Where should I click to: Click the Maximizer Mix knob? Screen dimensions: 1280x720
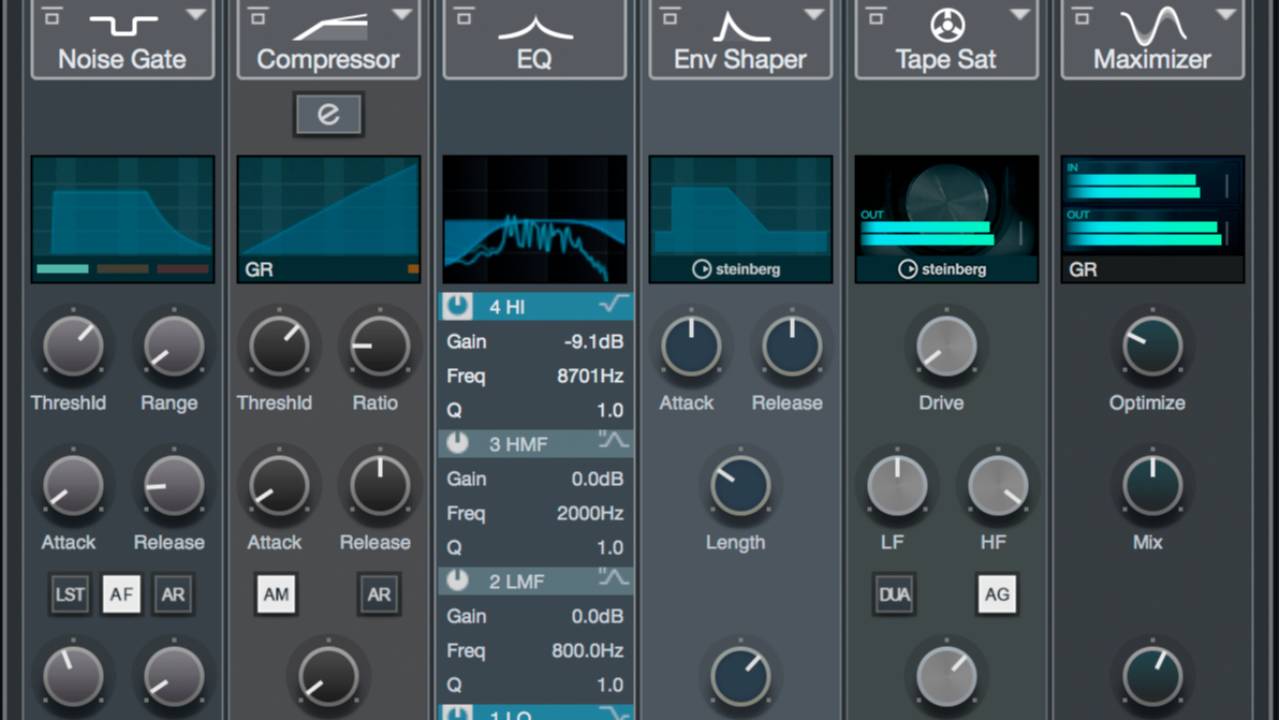coord(1152,485)
